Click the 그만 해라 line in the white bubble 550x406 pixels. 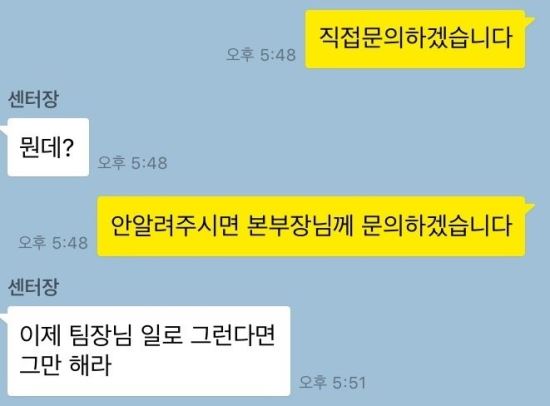click(x=66, y=365)
